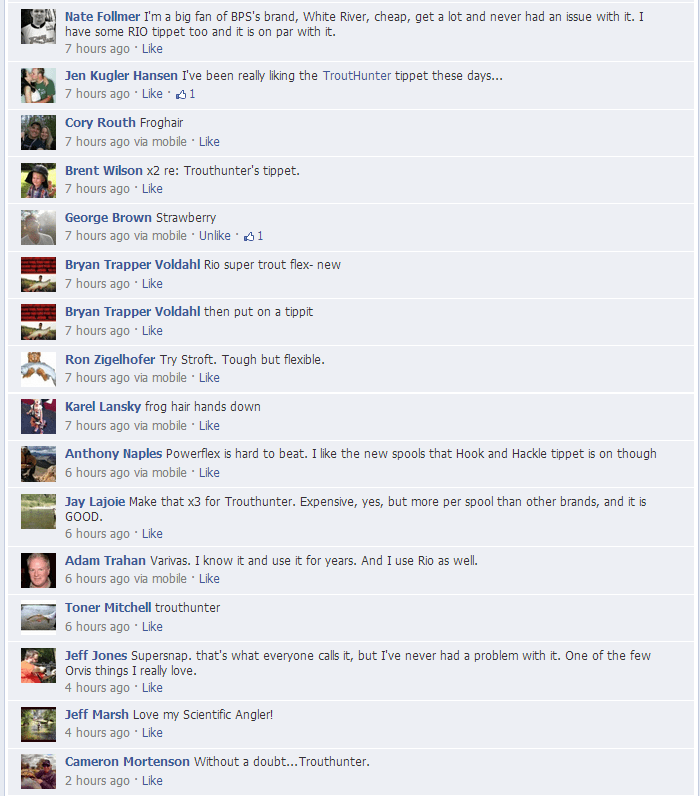Open Adam Trahan's profile picture
700x796 pixels.
[39, 571]
